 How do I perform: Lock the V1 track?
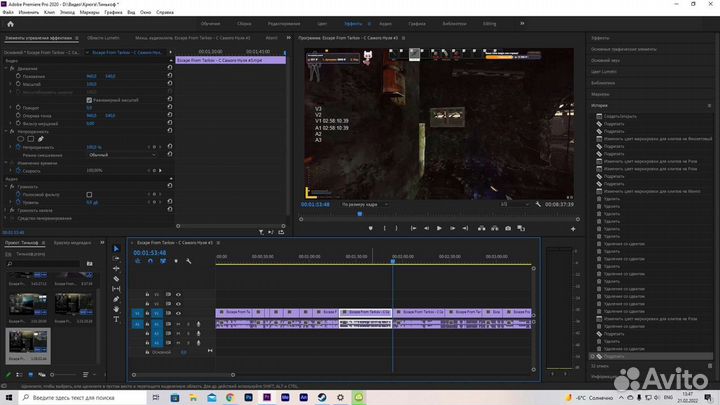[x=147, y=313]
